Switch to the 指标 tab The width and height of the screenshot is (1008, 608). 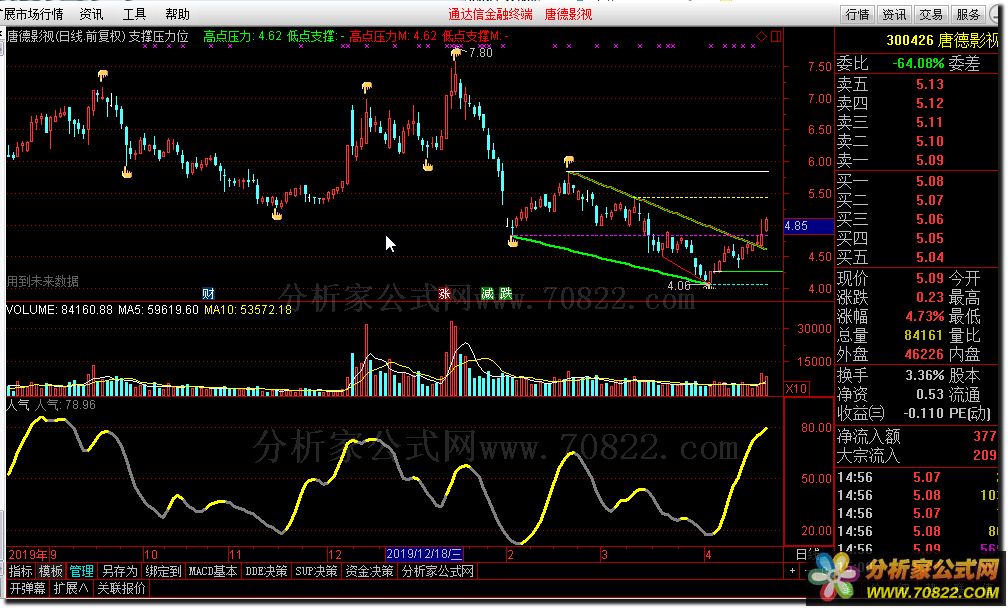coord(21,571)
